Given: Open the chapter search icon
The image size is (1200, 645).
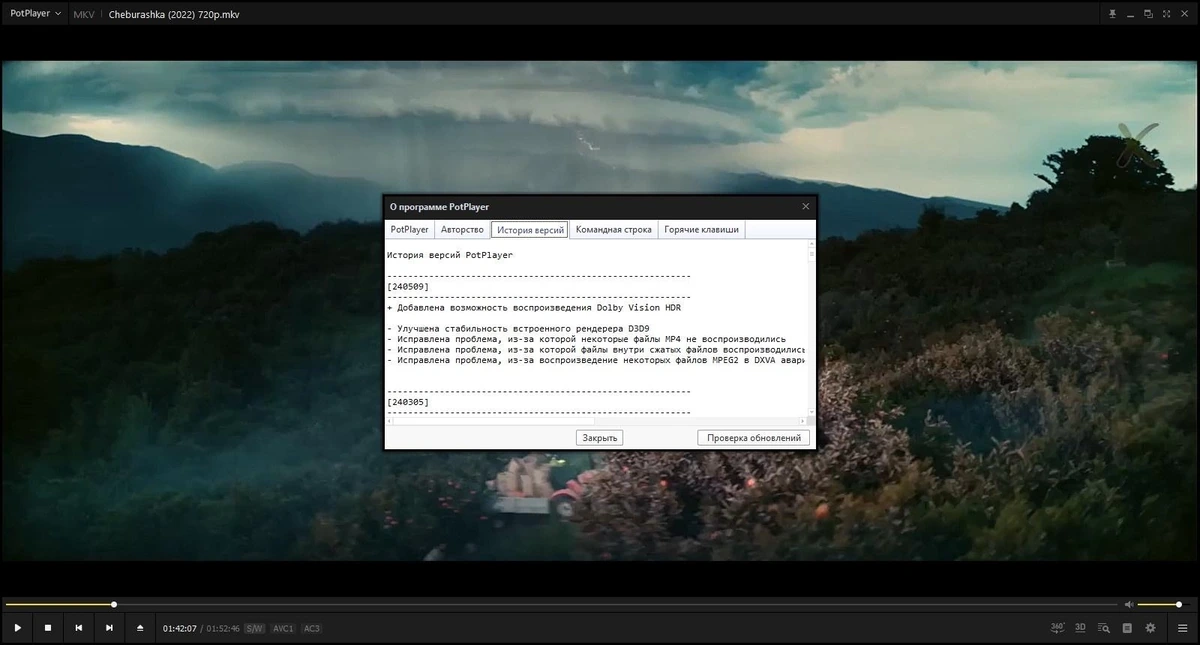Looking at the screenshot, I should [1104, 628].
